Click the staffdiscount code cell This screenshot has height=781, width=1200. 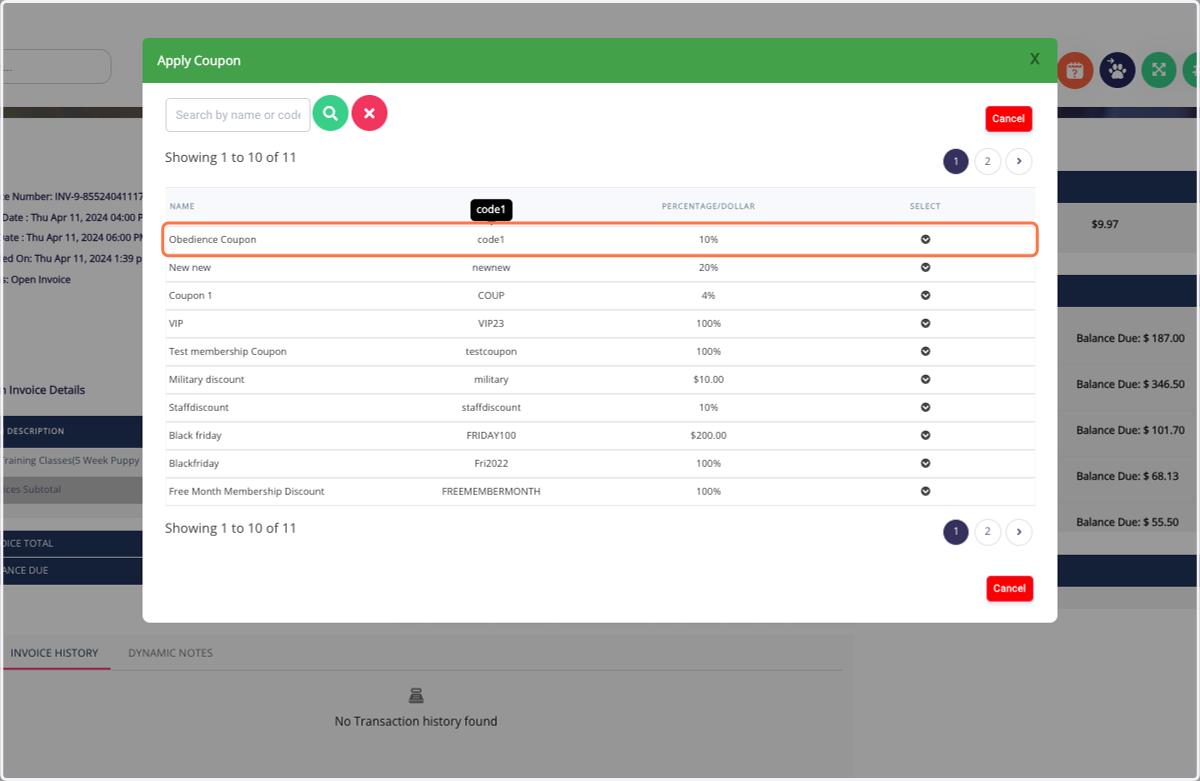pos(491,408)
